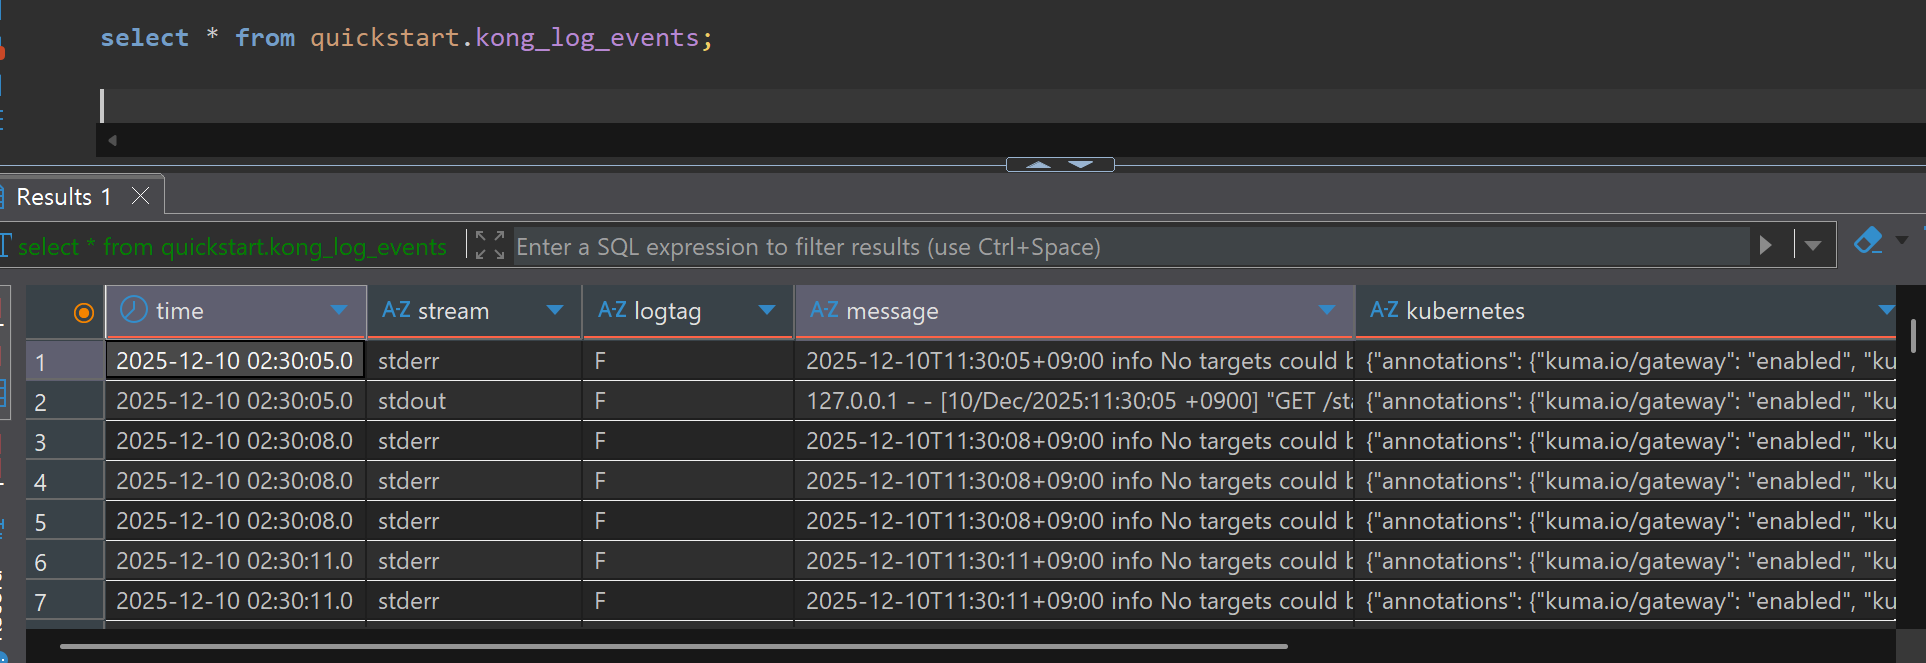Select the Results 1 tab
1926x663 pixels.
point(64,197)
